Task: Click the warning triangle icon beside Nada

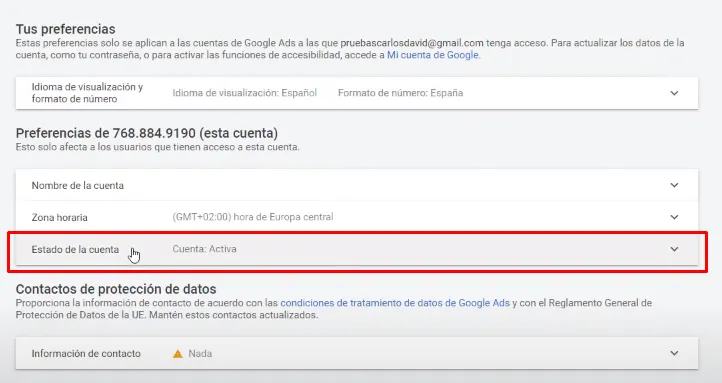Action: 178,354
